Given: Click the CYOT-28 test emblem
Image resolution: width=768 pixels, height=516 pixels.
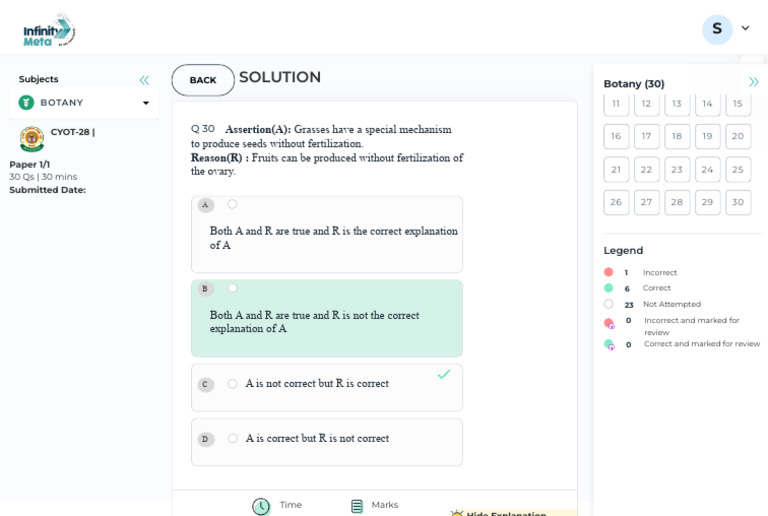Looking at the screenshot, I should click(32, 139).
